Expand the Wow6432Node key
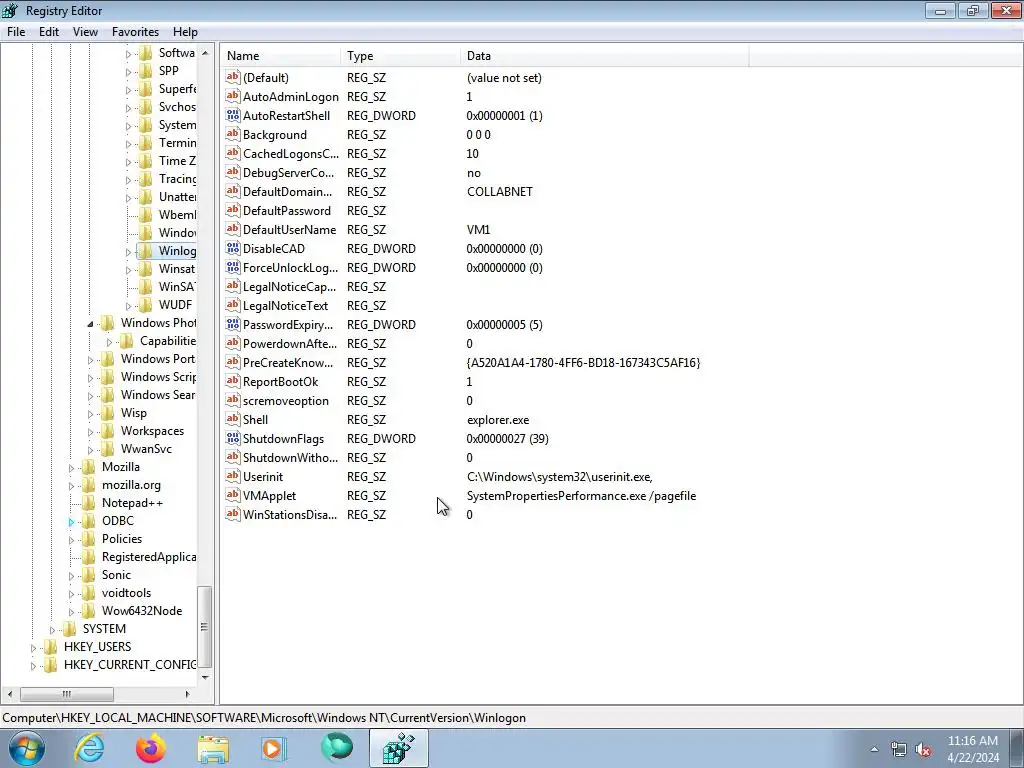1024x768 pixels. tap(71, 611)
